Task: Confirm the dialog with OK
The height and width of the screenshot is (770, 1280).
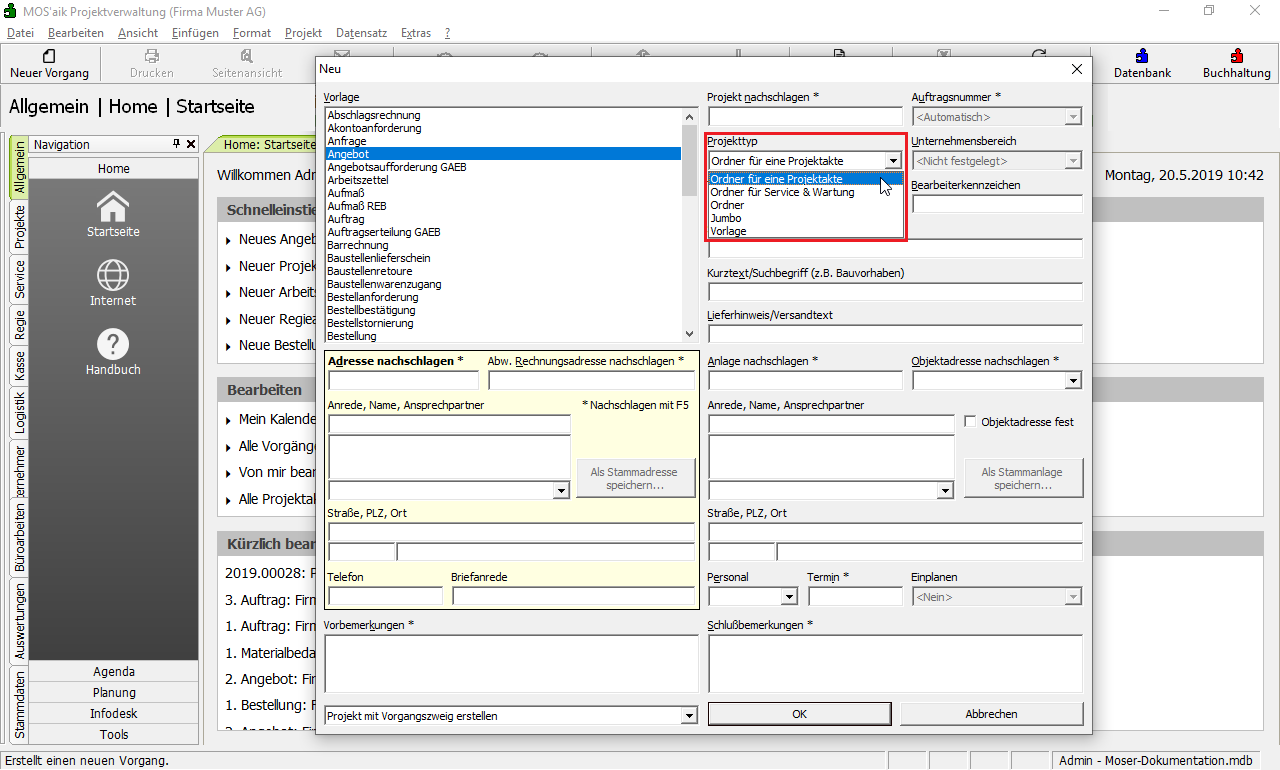Action: click(x=799, y=714)
